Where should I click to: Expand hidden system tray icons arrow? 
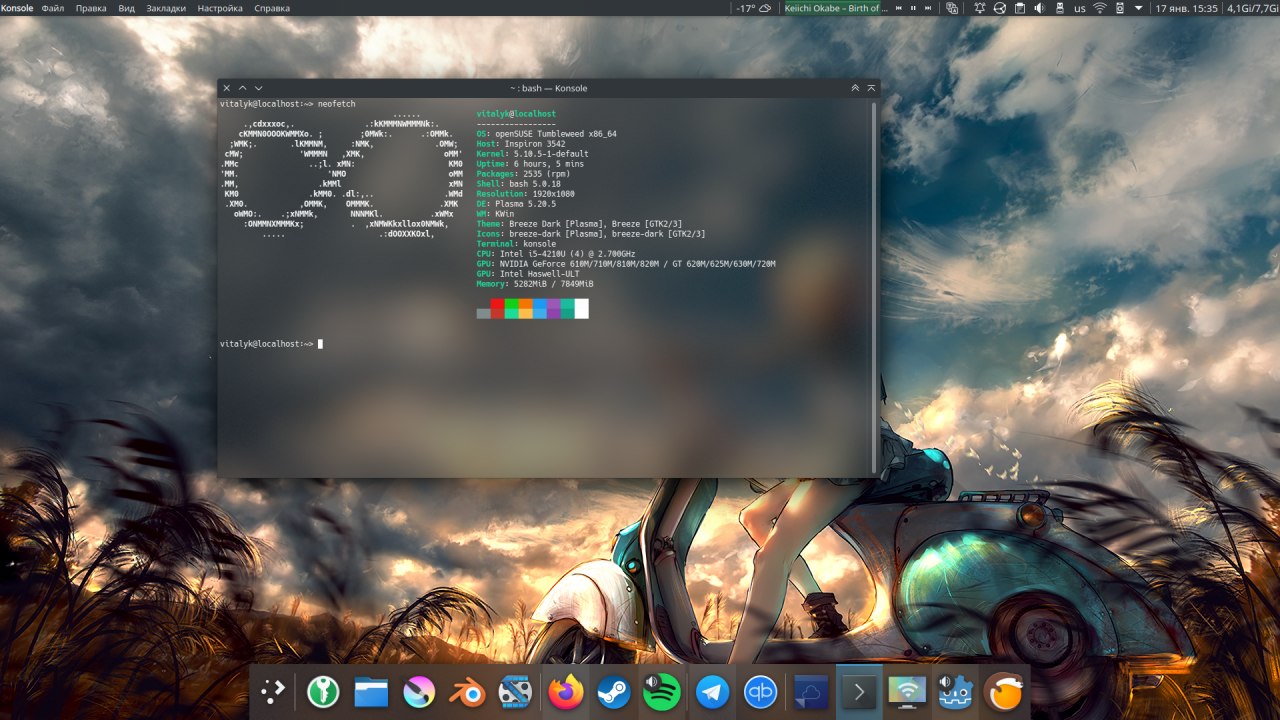point(1139,8)
